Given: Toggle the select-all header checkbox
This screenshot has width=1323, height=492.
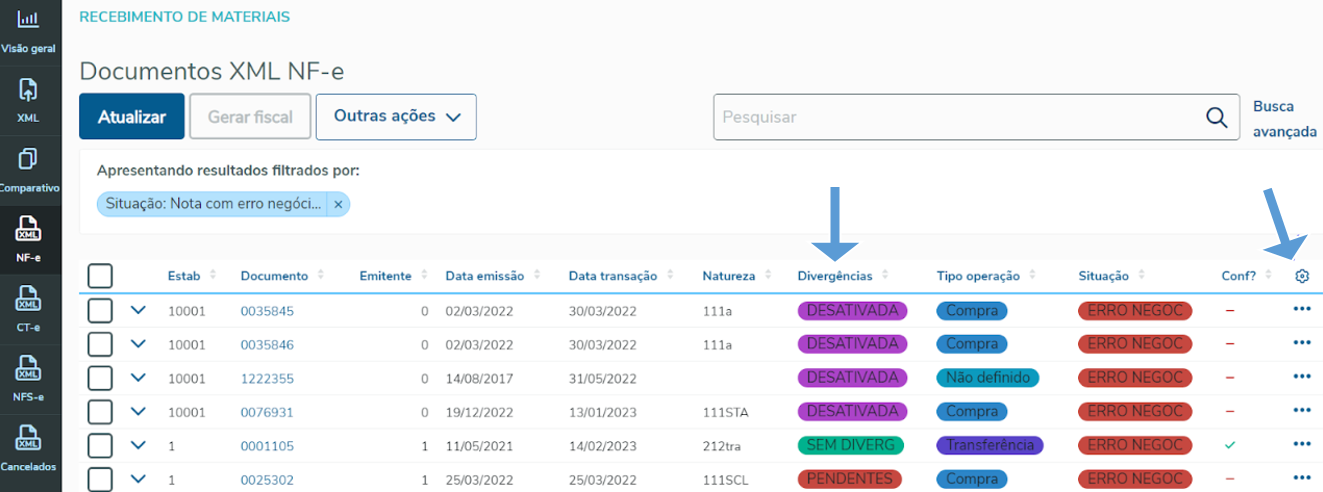Looking at the screenshot, I should click(x=100, y=276).
